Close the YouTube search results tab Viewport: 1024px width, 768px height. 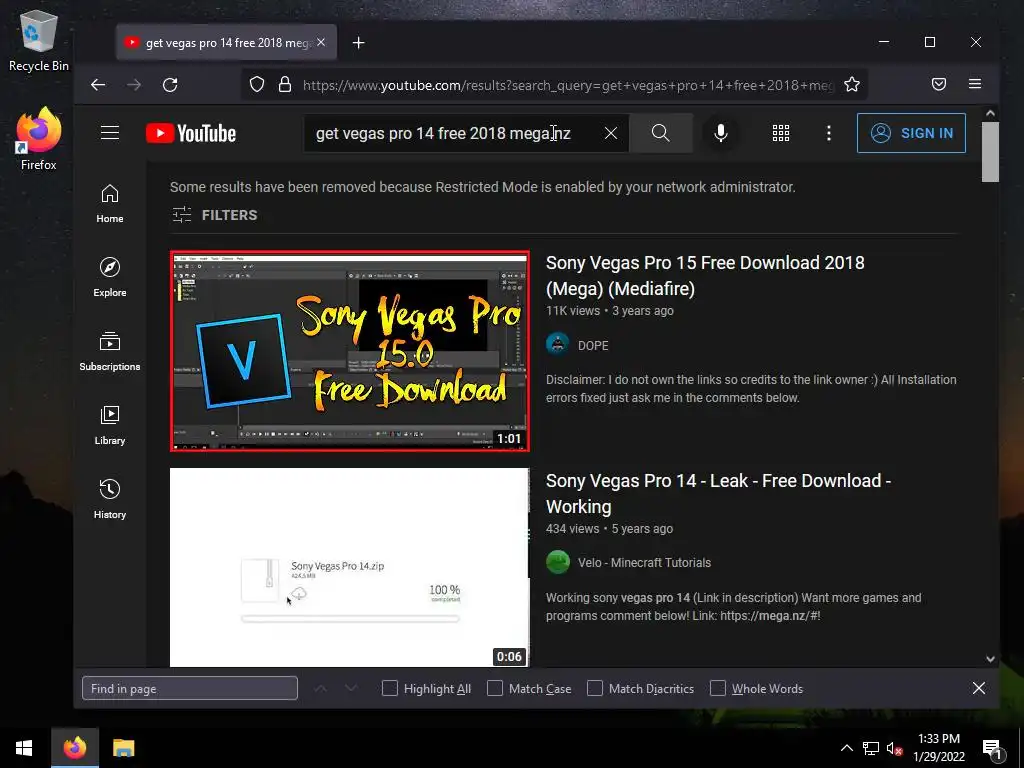pyautogui.click(x=321, y=42)
